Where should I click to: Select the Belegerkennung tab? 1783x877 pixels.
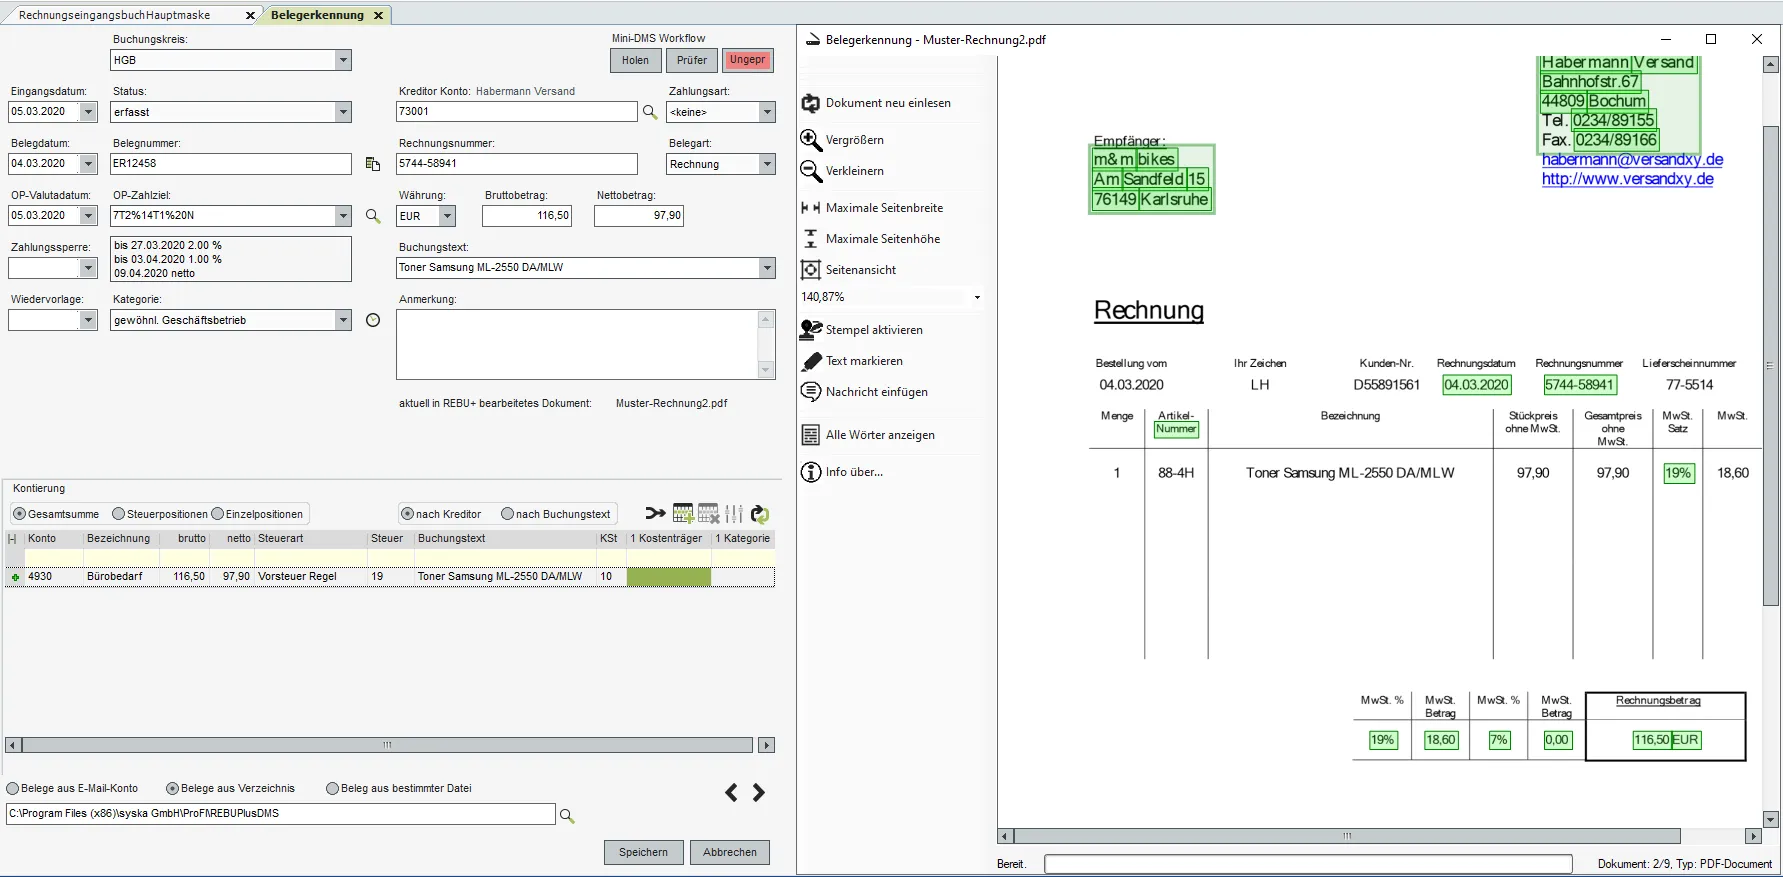(x=317, y=15)
